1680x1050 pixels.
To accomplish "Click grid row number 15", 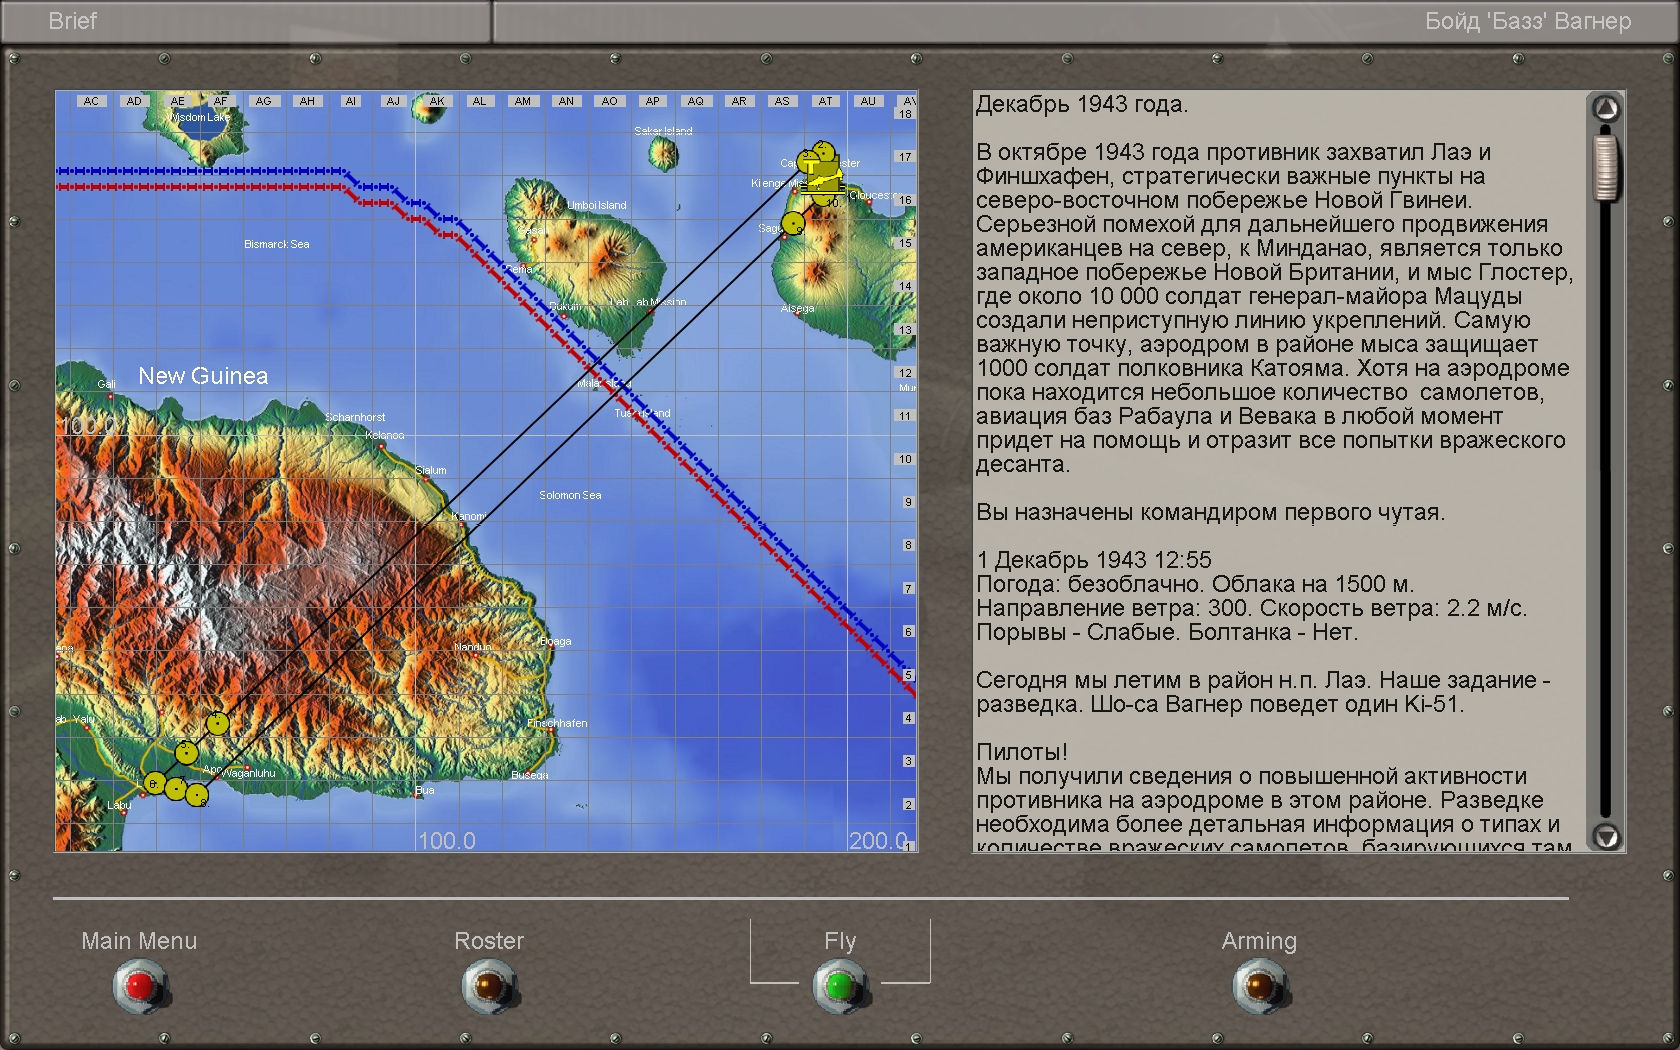I will (x=905, y=243).
